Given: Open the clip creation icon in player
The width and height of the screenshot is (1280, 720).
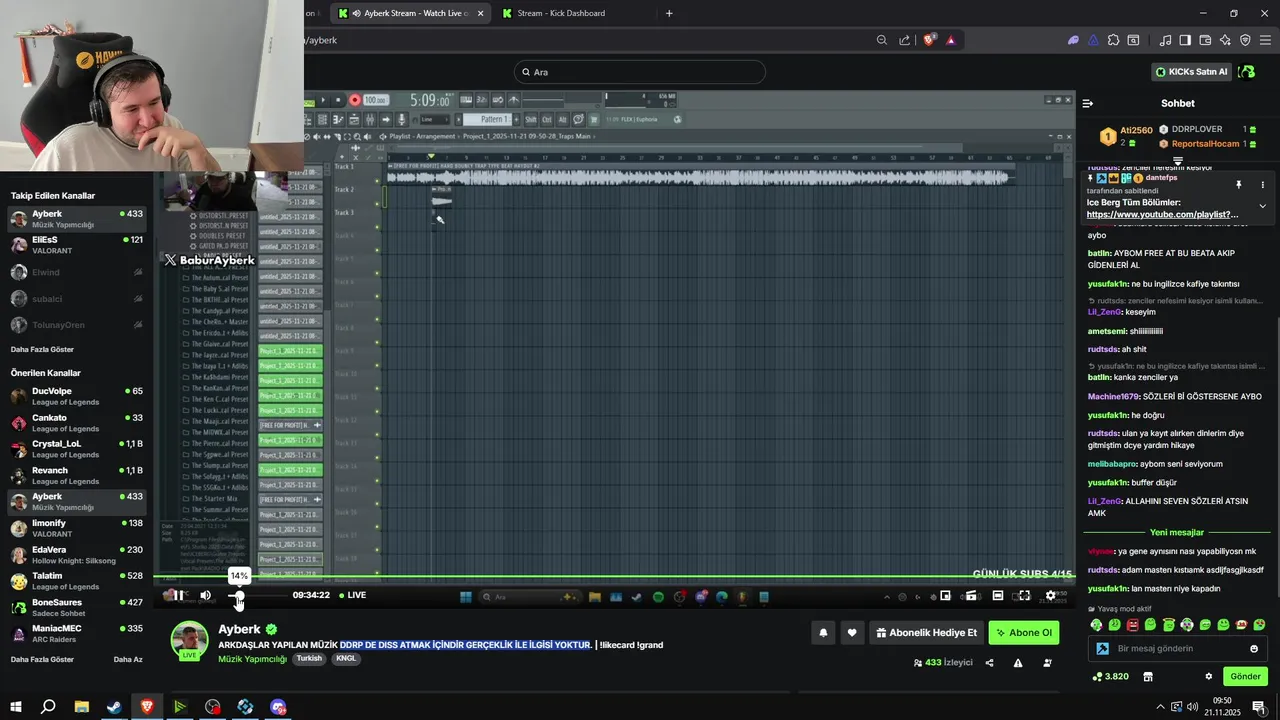Looking at the screenshot, I should (x=971, y=595).
